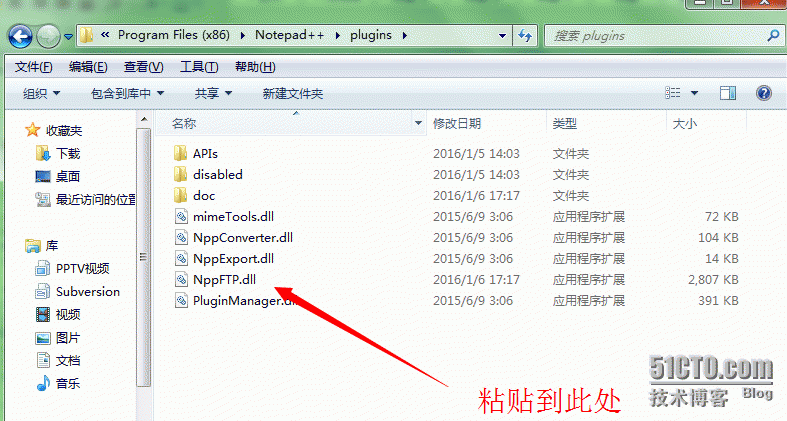Viewport: 787px width, 421px height.
Task: Select 库 in the navigation pane
Action: (52, 245)
